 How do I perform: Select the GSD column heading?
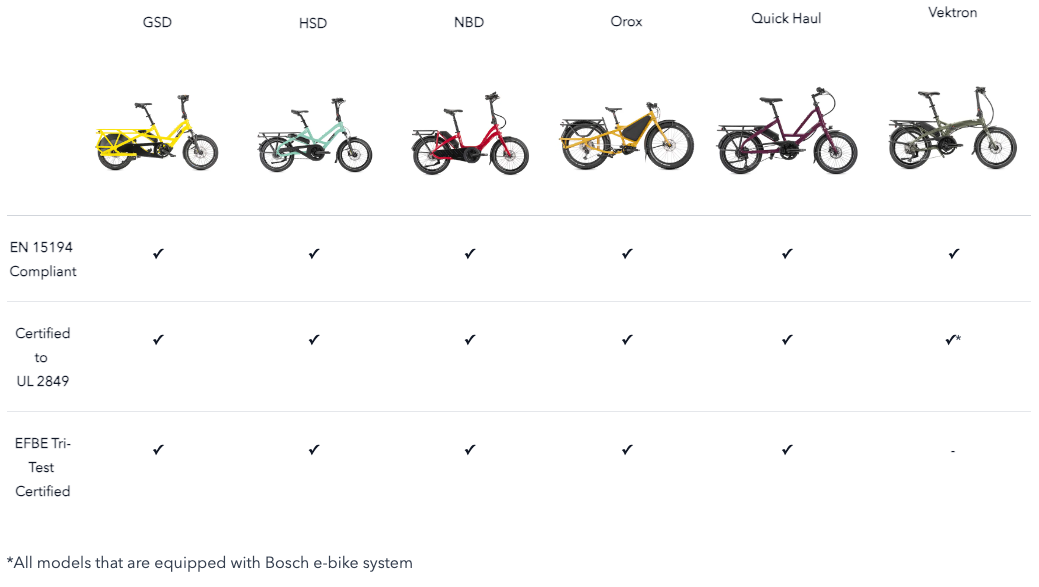(x=157, y=23)
